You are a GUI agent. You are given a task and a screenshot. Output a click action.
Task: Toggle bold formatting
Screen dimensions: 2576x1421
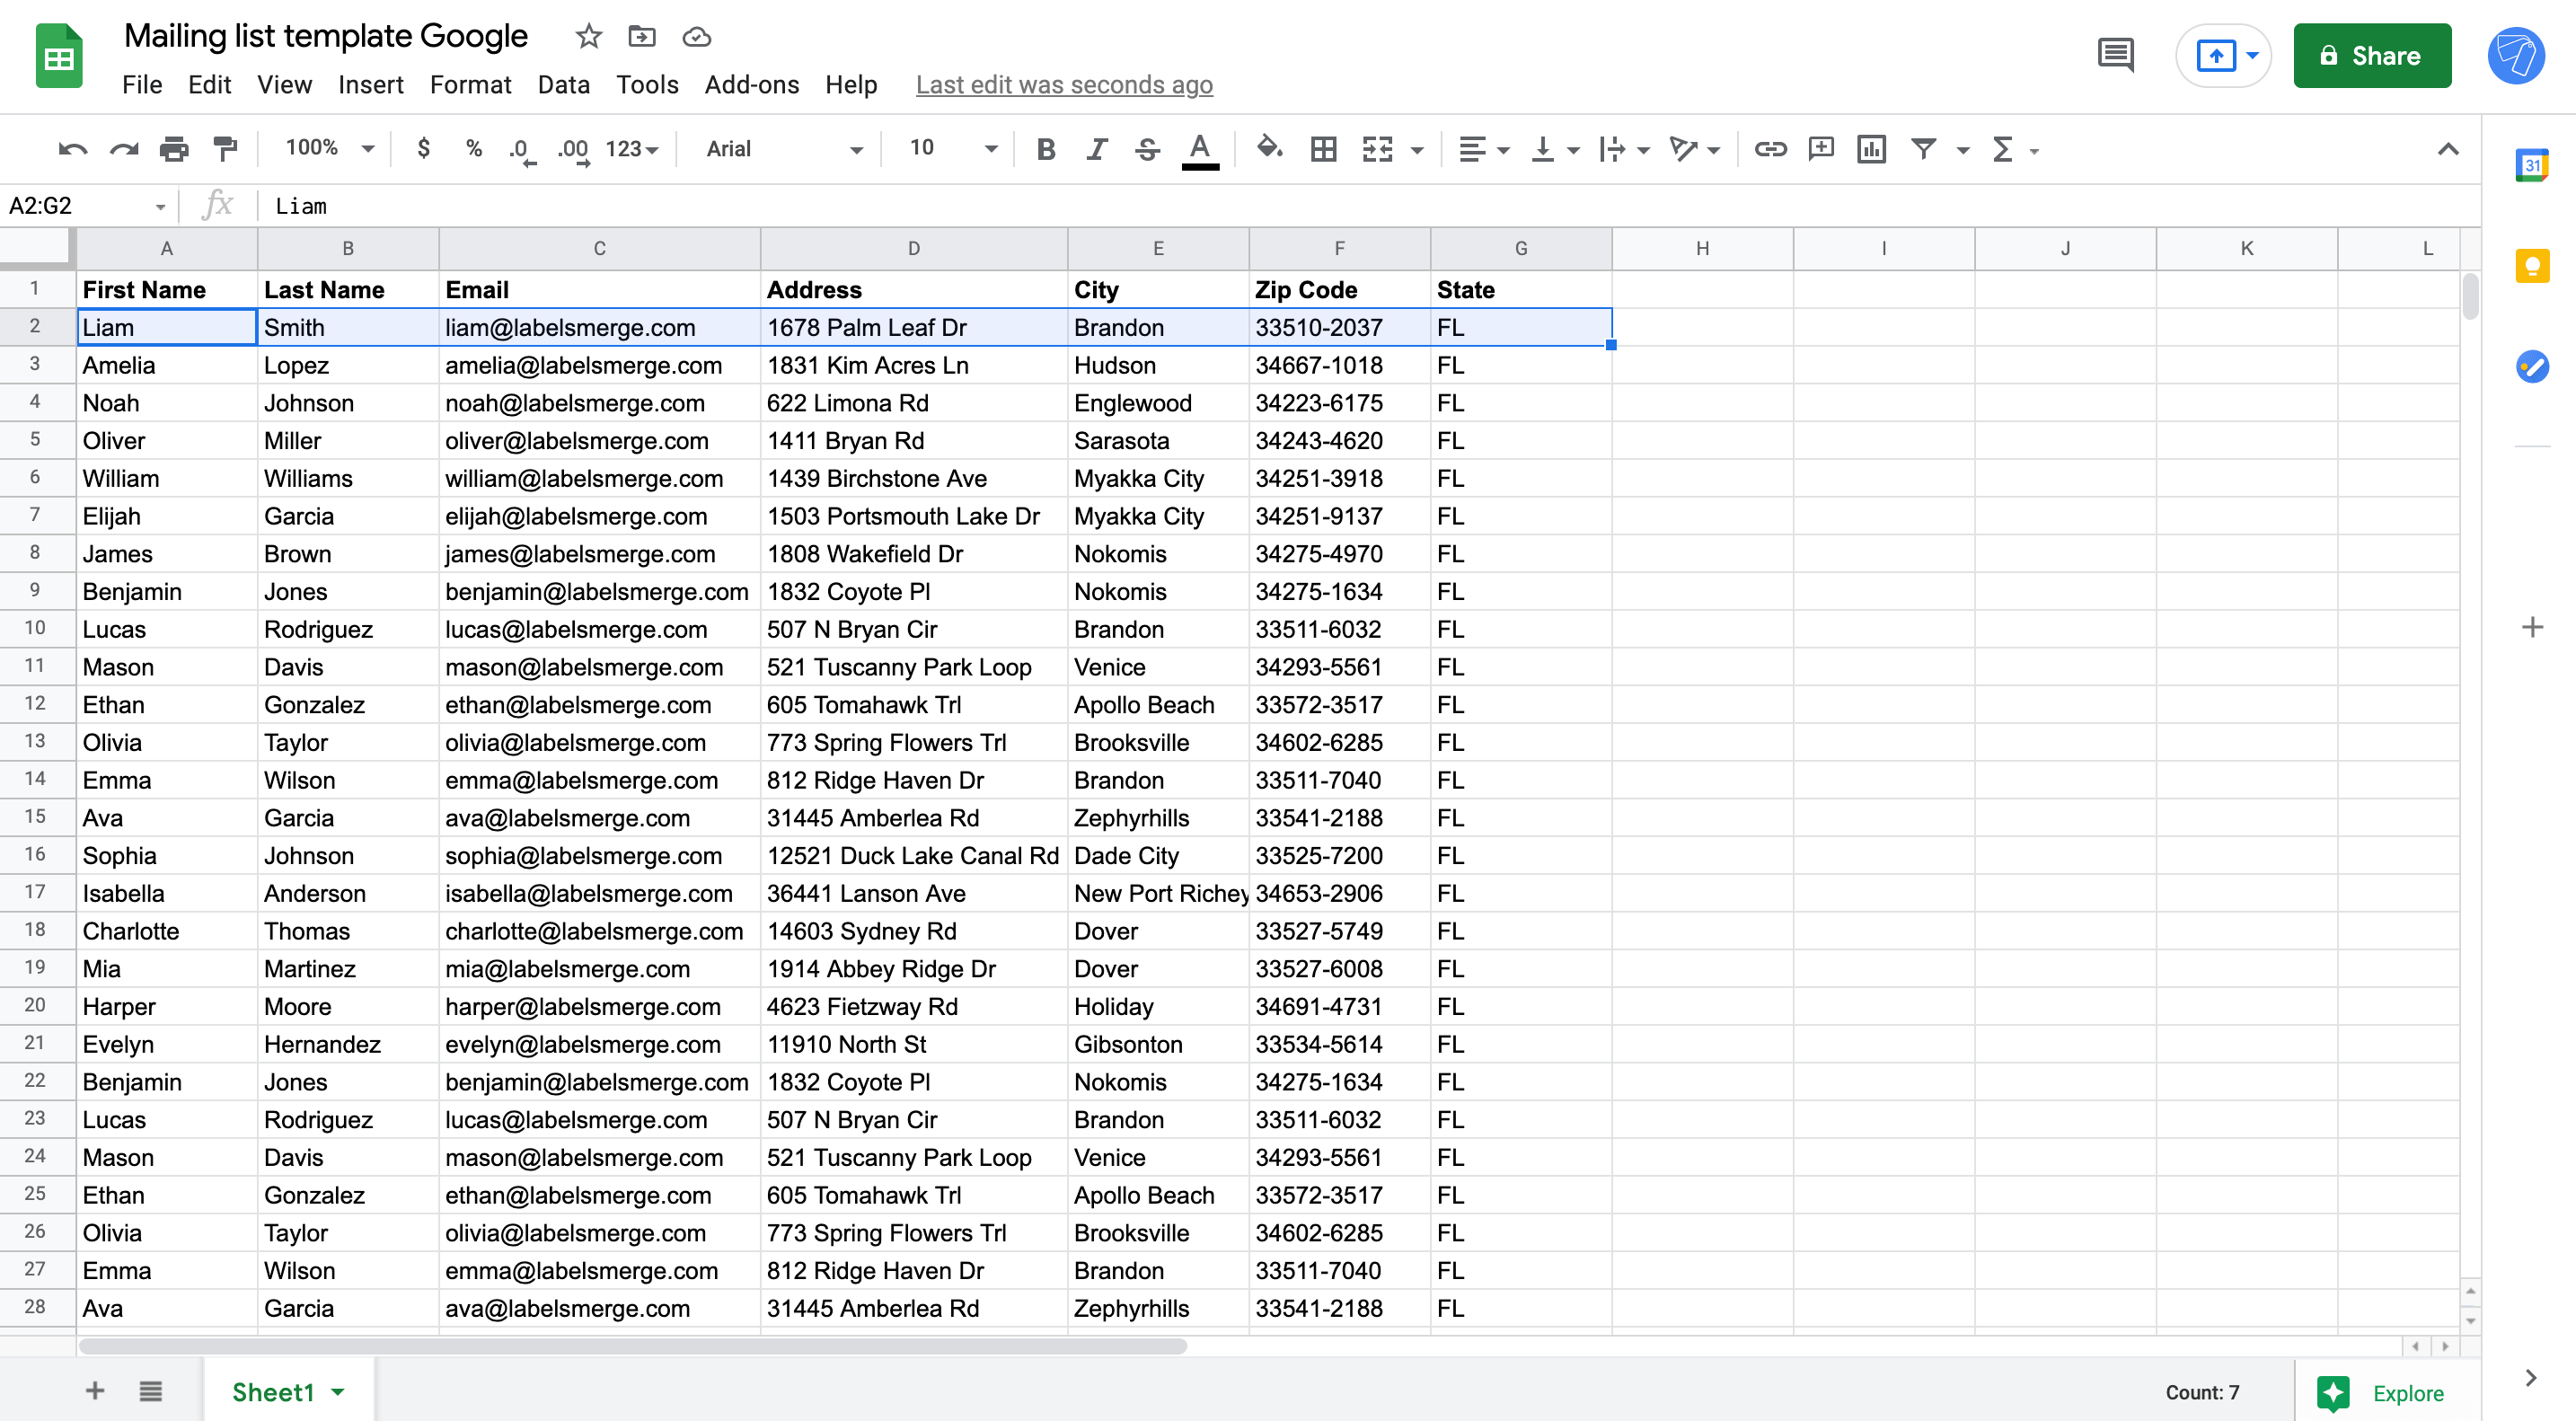coord(1045,148)
